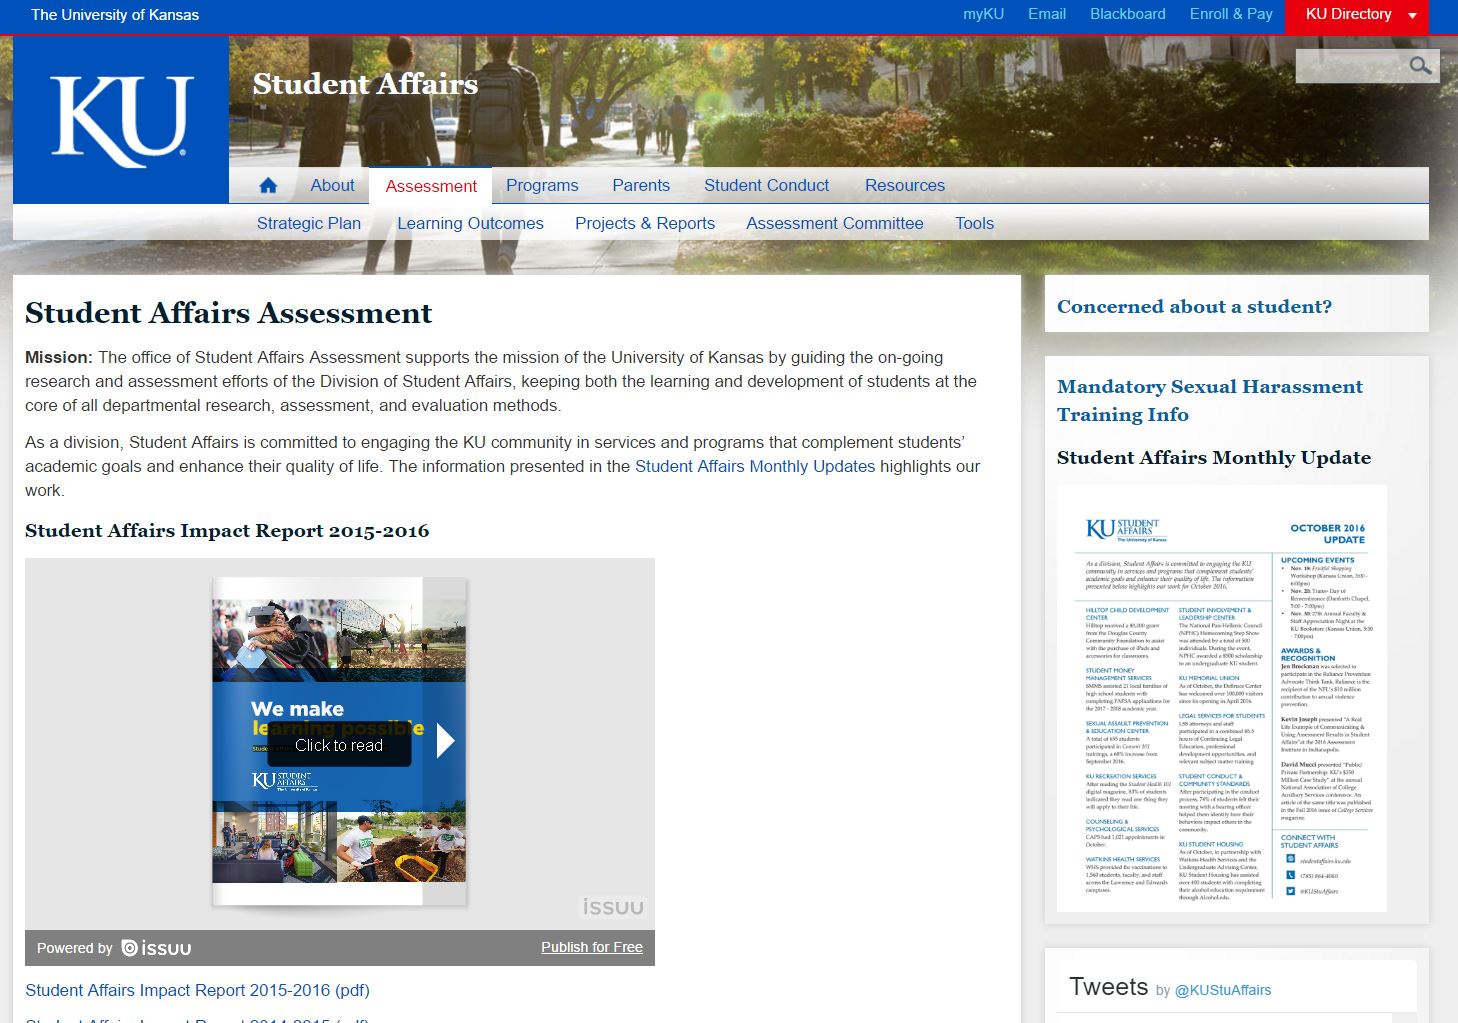Viewport: 1458px width, 1023px height.
Task: Open Projects & Reports submenu
Action: pos(645,224)
